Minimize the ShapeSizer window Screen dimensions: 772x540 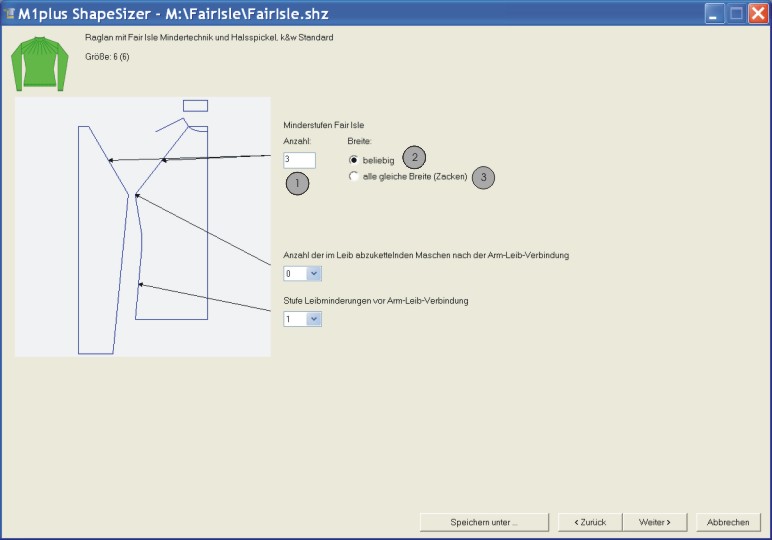714,14
